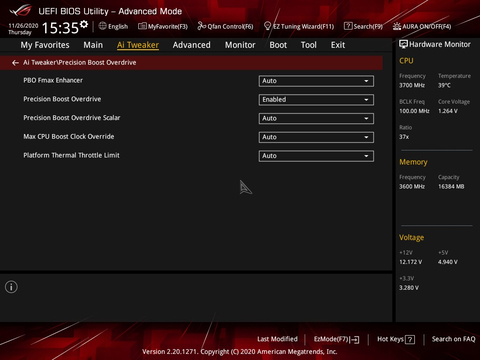Open MyFavorite(F3)
The width and height of the screenshot is (480, 360).
[x=163, y=26]
